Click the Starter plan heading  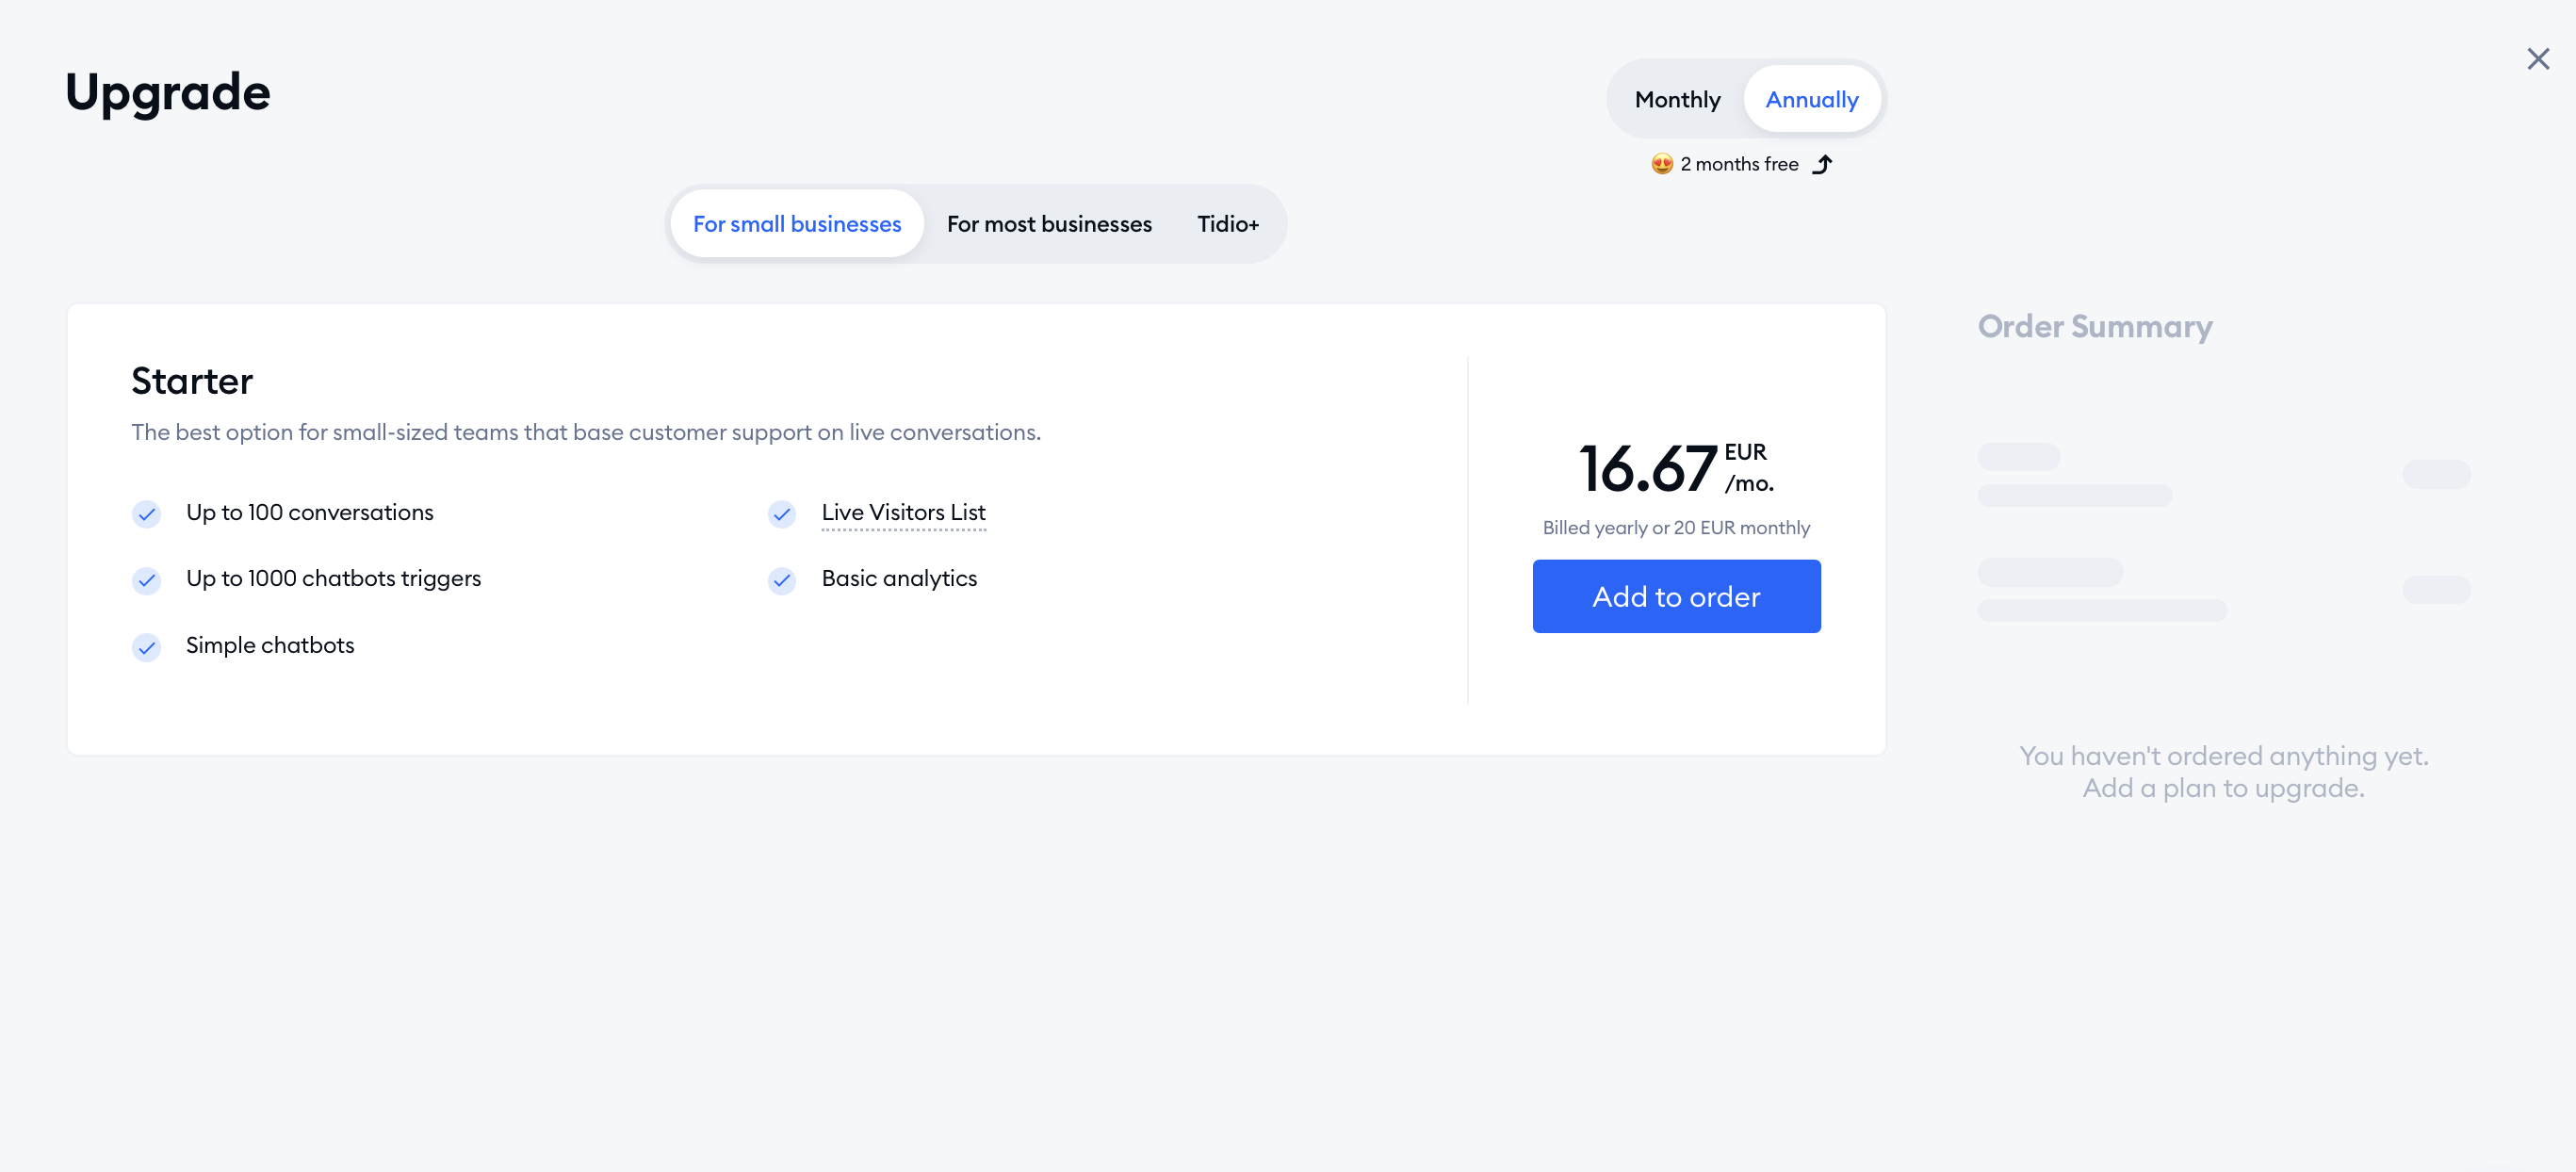tap(192, 380)
